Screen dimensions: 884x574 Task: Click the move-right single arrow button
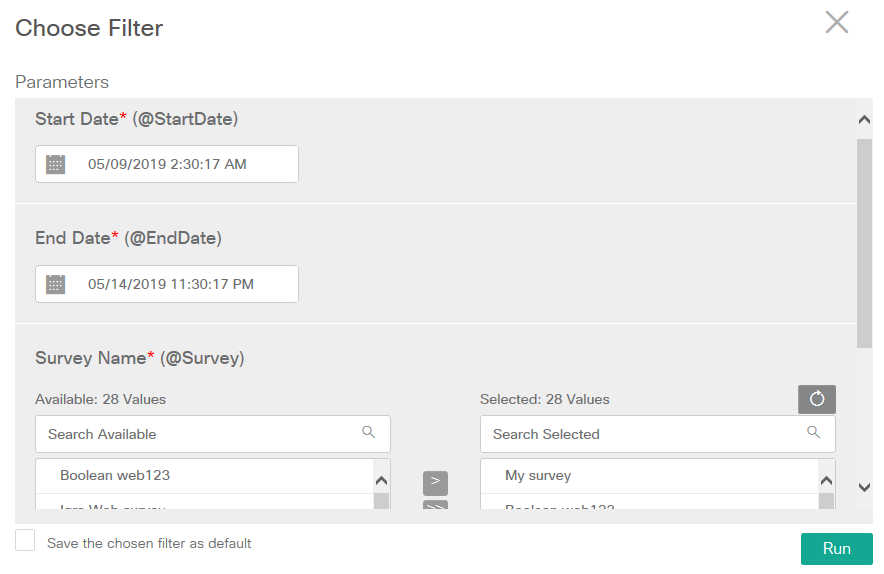pos(435,482)
